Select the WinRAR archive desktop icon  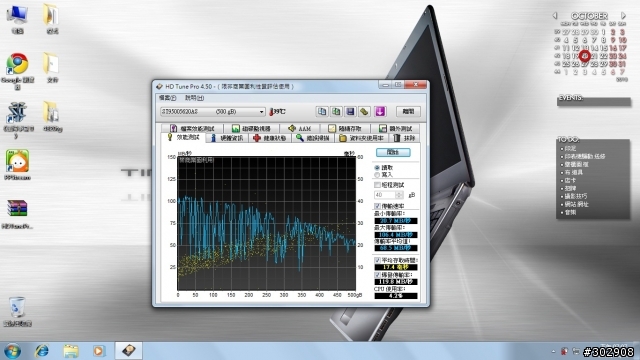coord(17,213)
